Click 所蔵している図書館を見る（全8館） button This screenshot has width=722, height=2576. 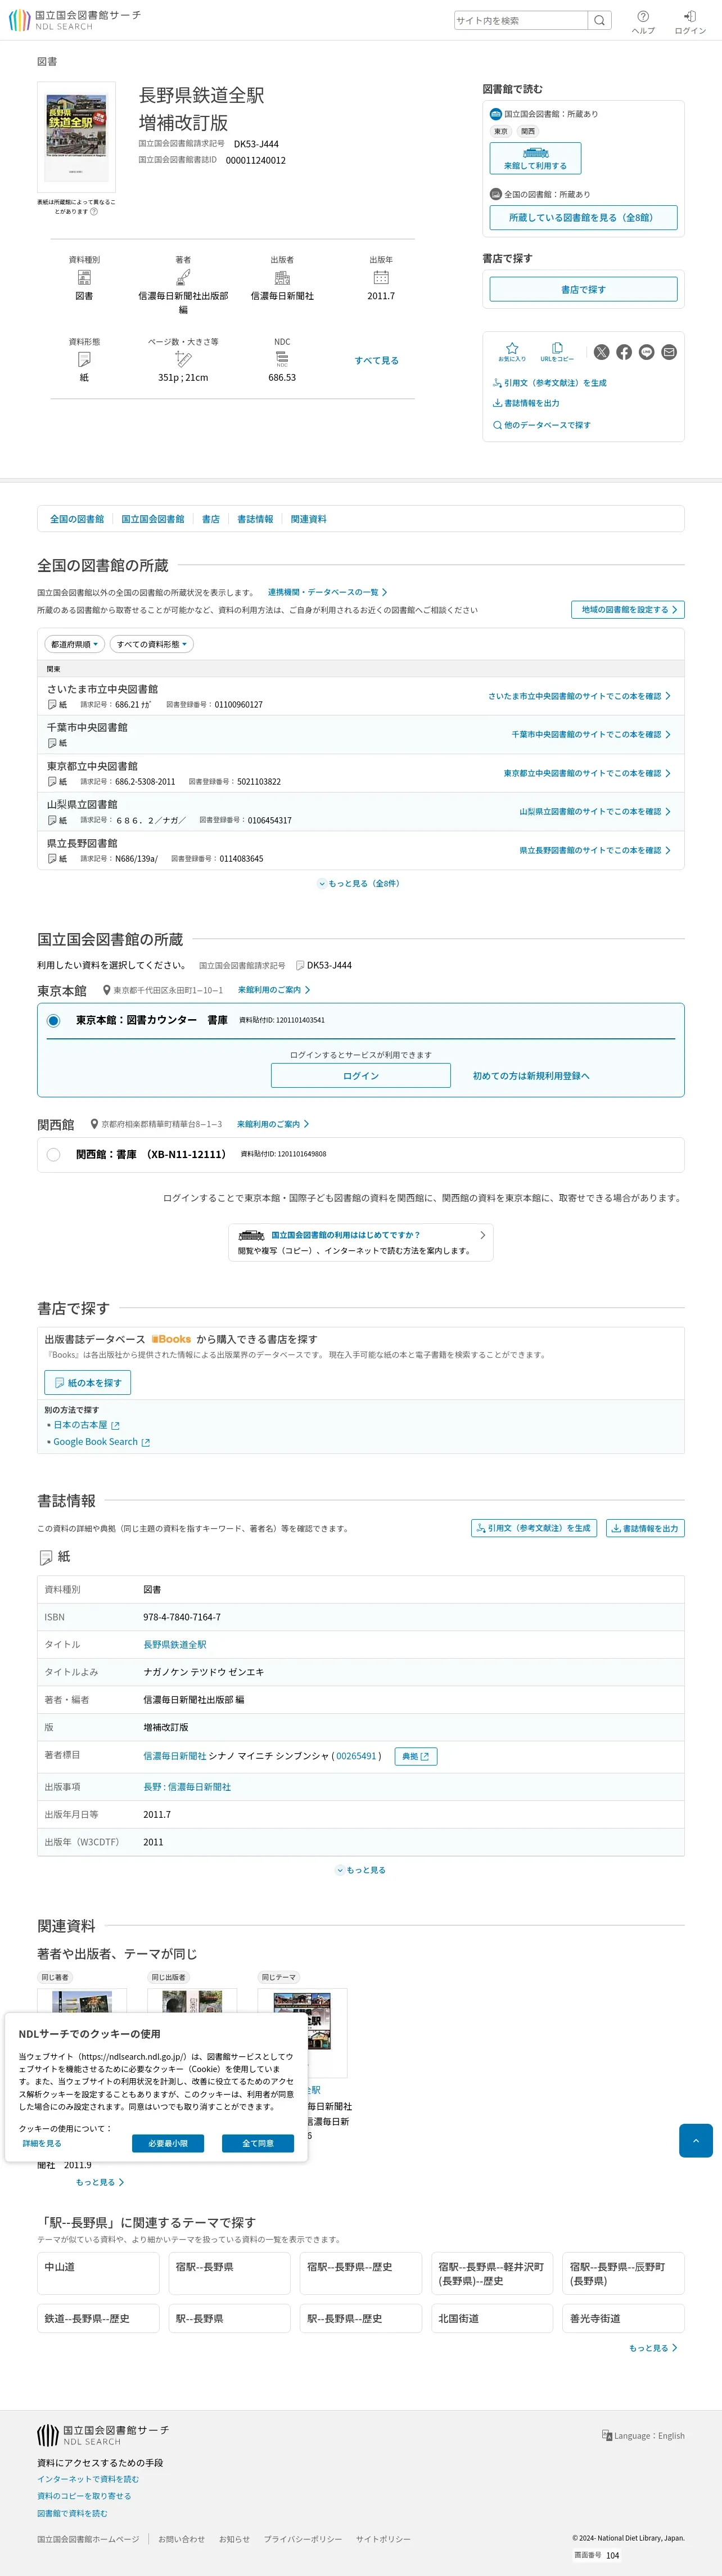[583, 217]
